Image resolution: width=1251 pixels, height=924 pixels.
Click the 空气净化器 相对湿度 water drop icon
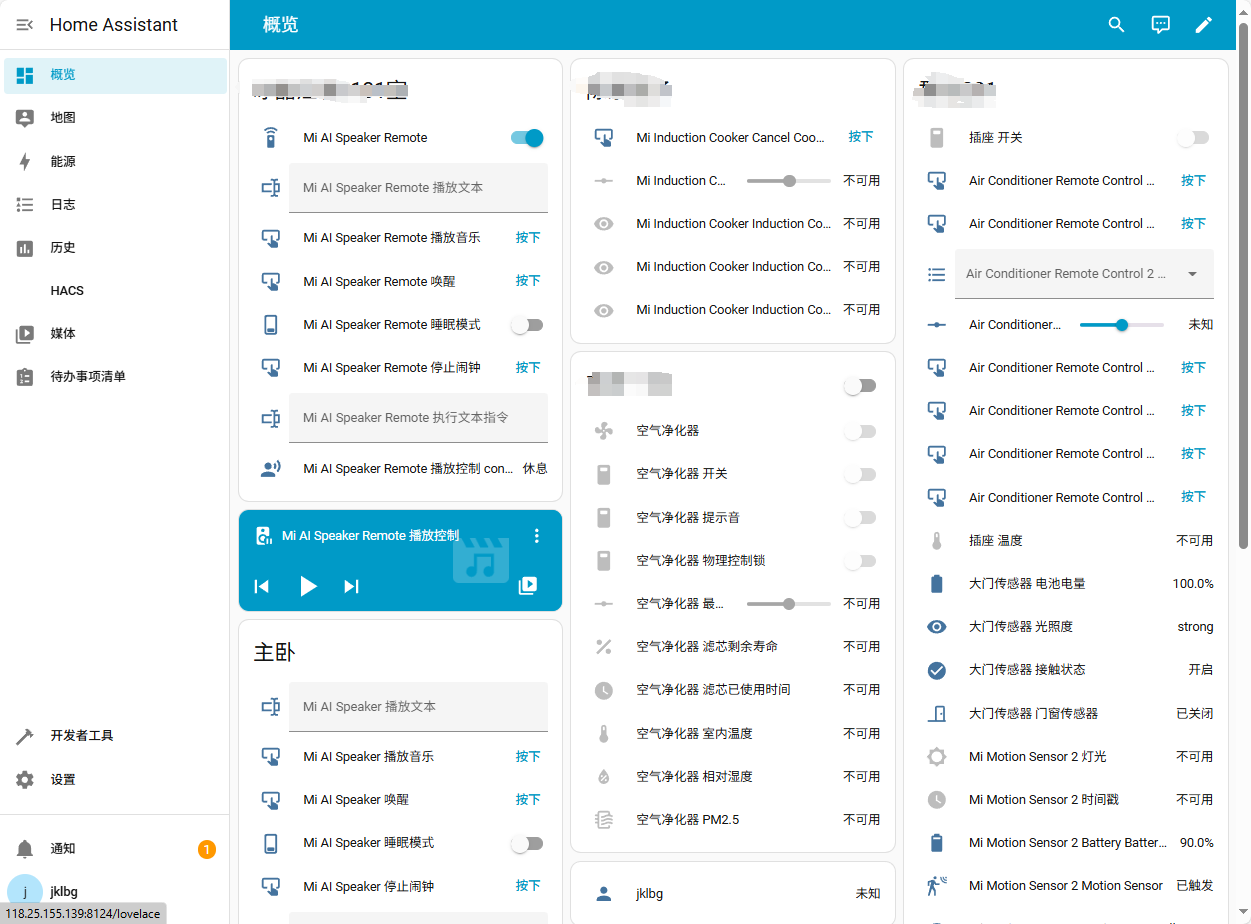pyautogui.click(x=604, y=776)
